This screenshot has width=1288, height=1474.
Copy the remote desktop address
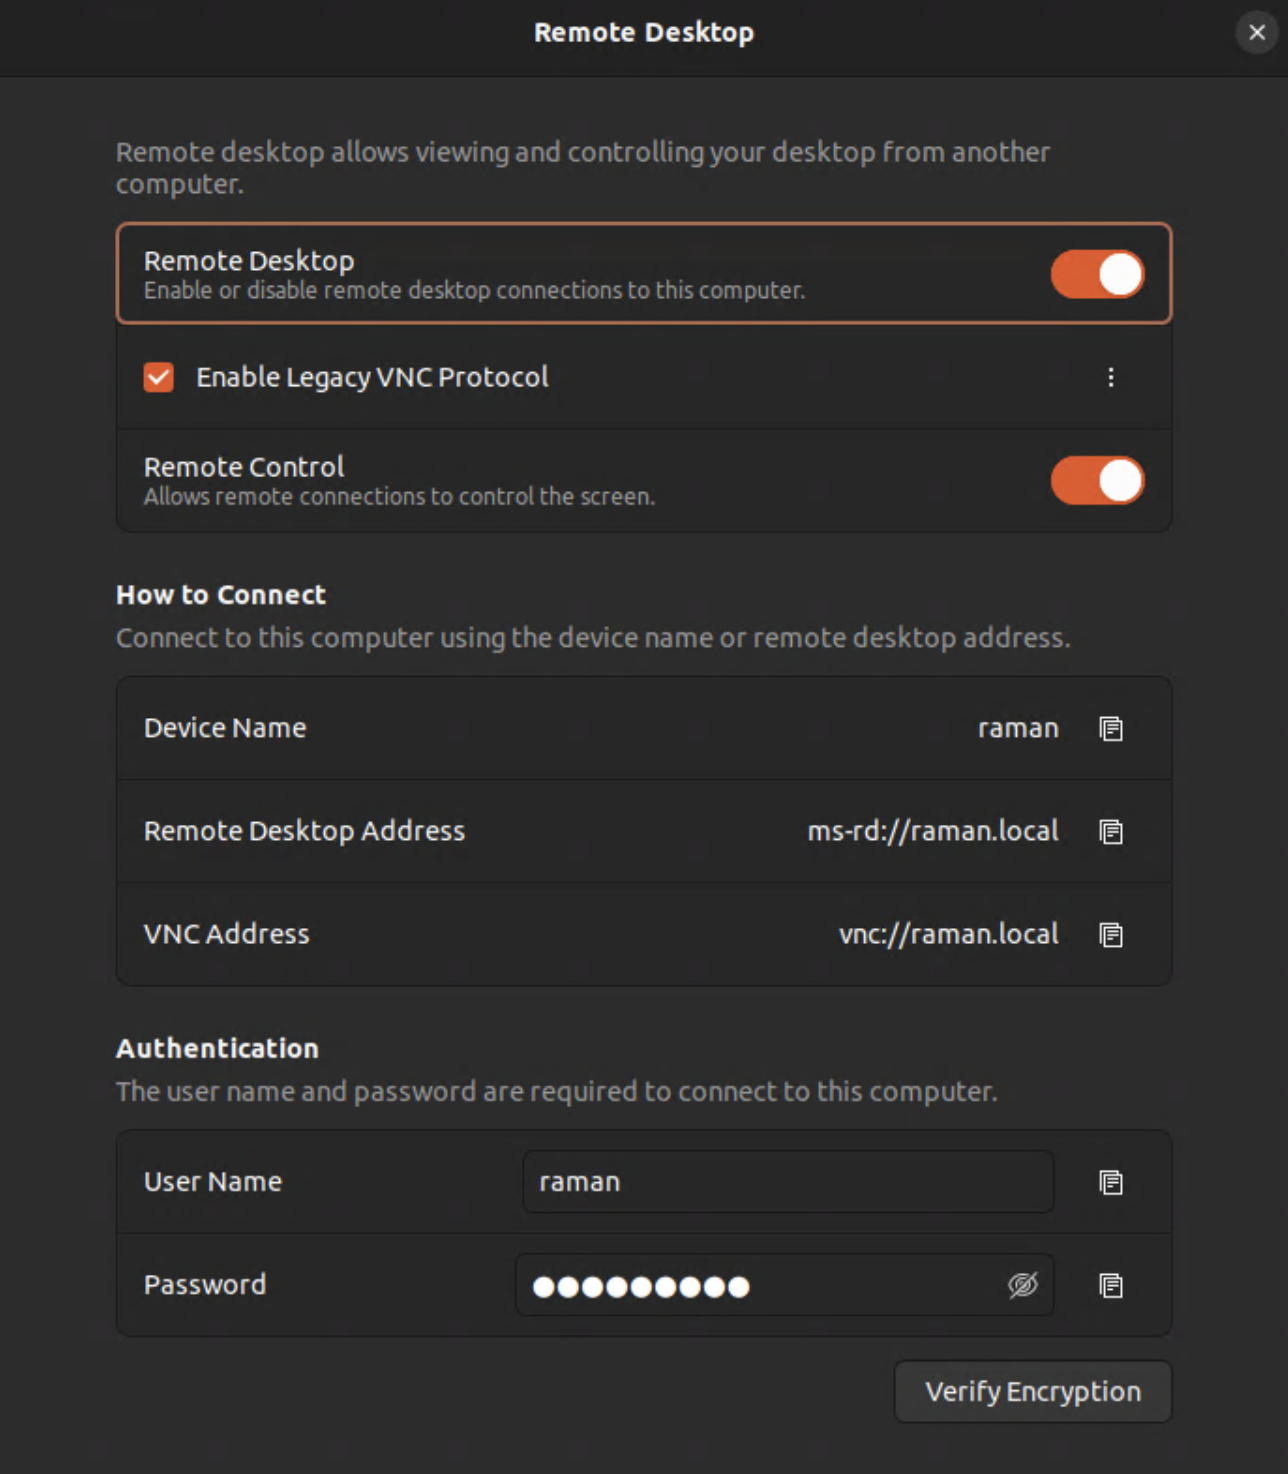[x=1110, y=831]
